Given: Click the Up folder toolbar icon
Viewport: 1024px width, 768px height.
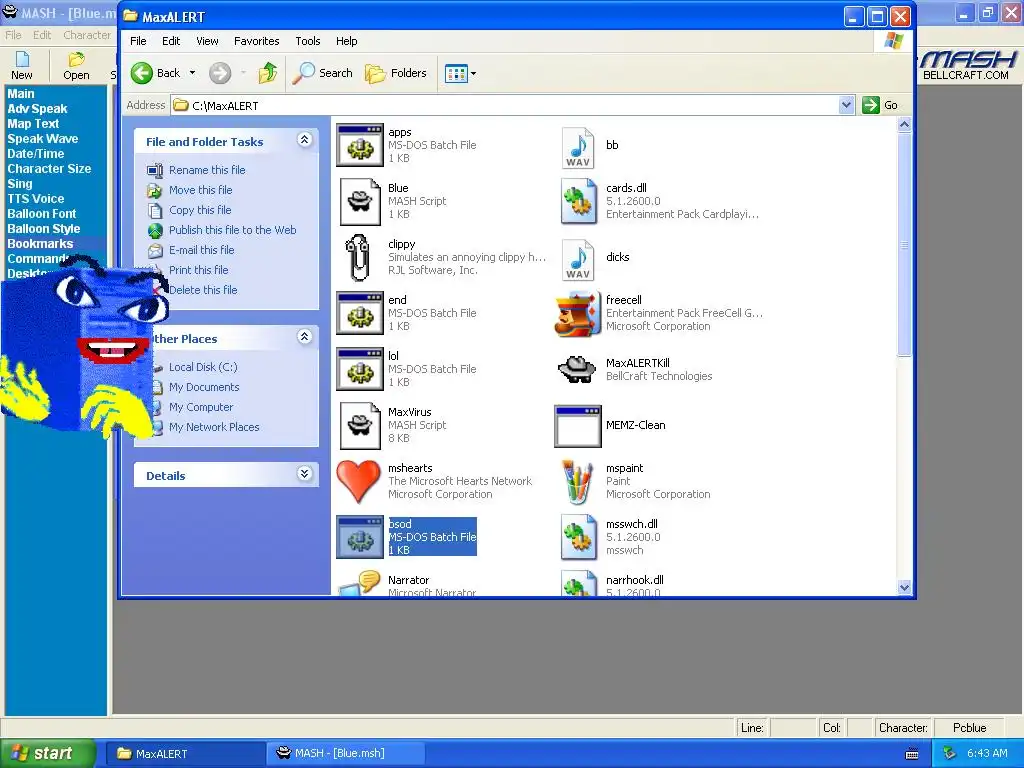Looking at the screenshot, I should 268,73.
